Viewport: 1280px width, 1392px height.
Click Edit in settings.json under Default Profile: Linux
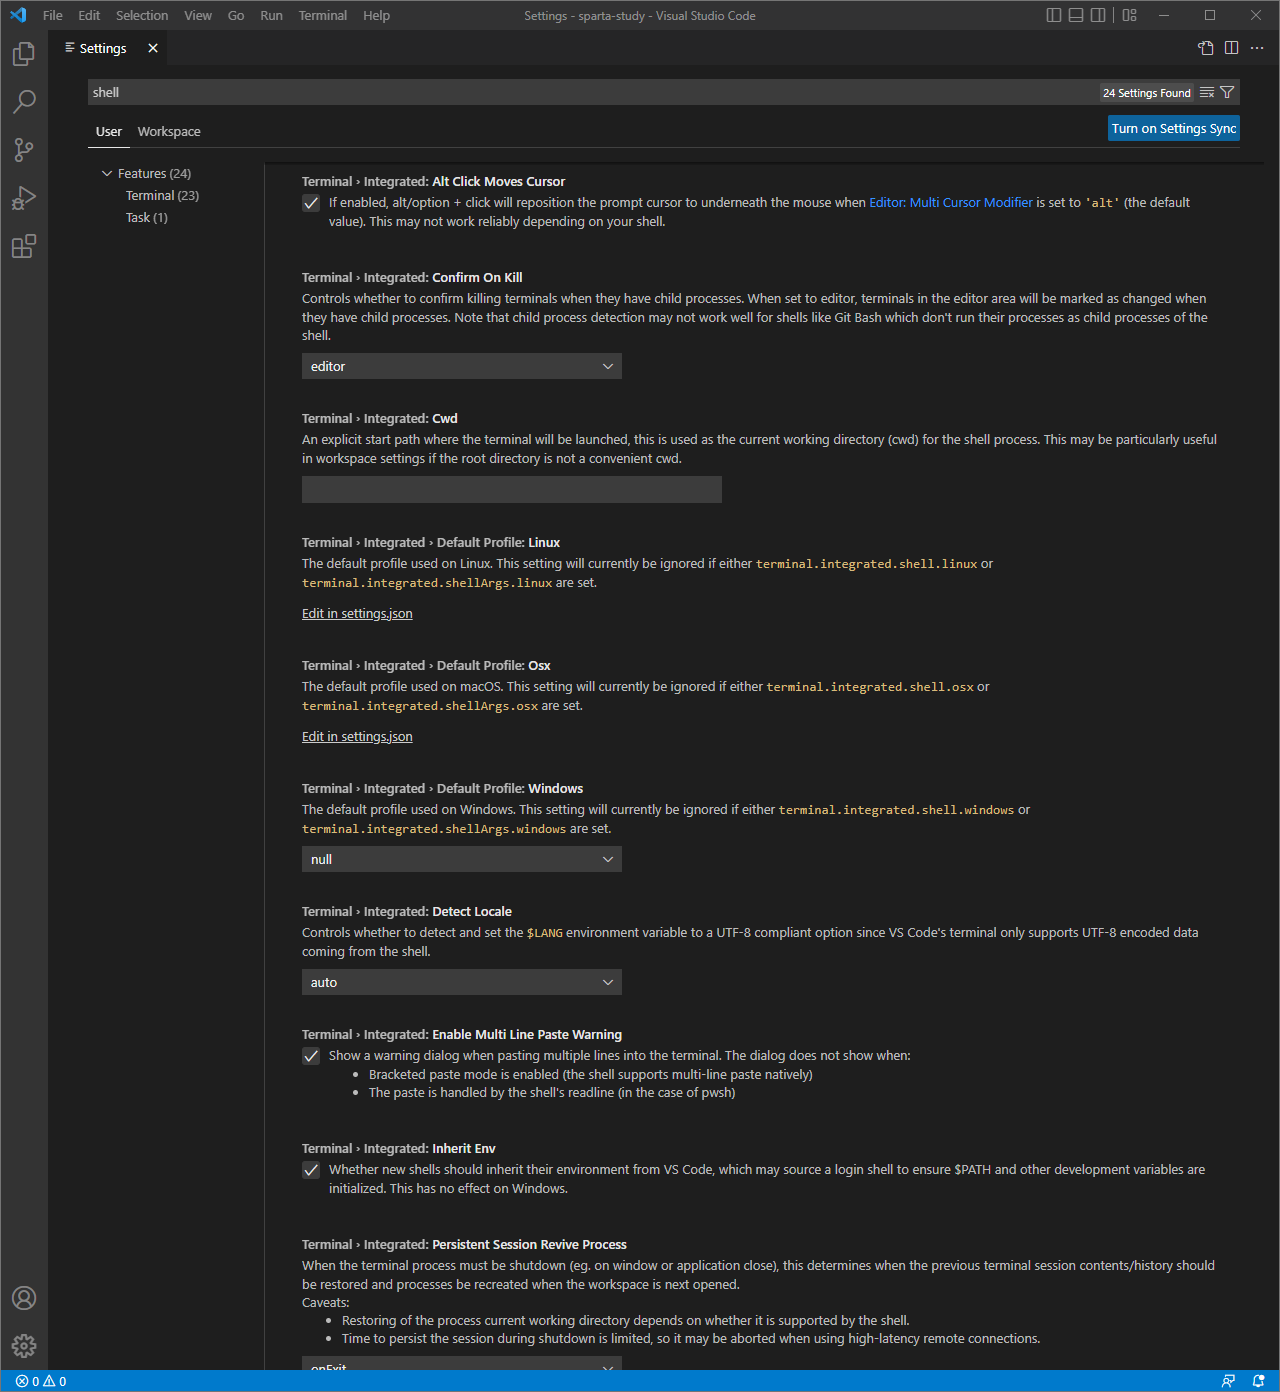point(357,614)
